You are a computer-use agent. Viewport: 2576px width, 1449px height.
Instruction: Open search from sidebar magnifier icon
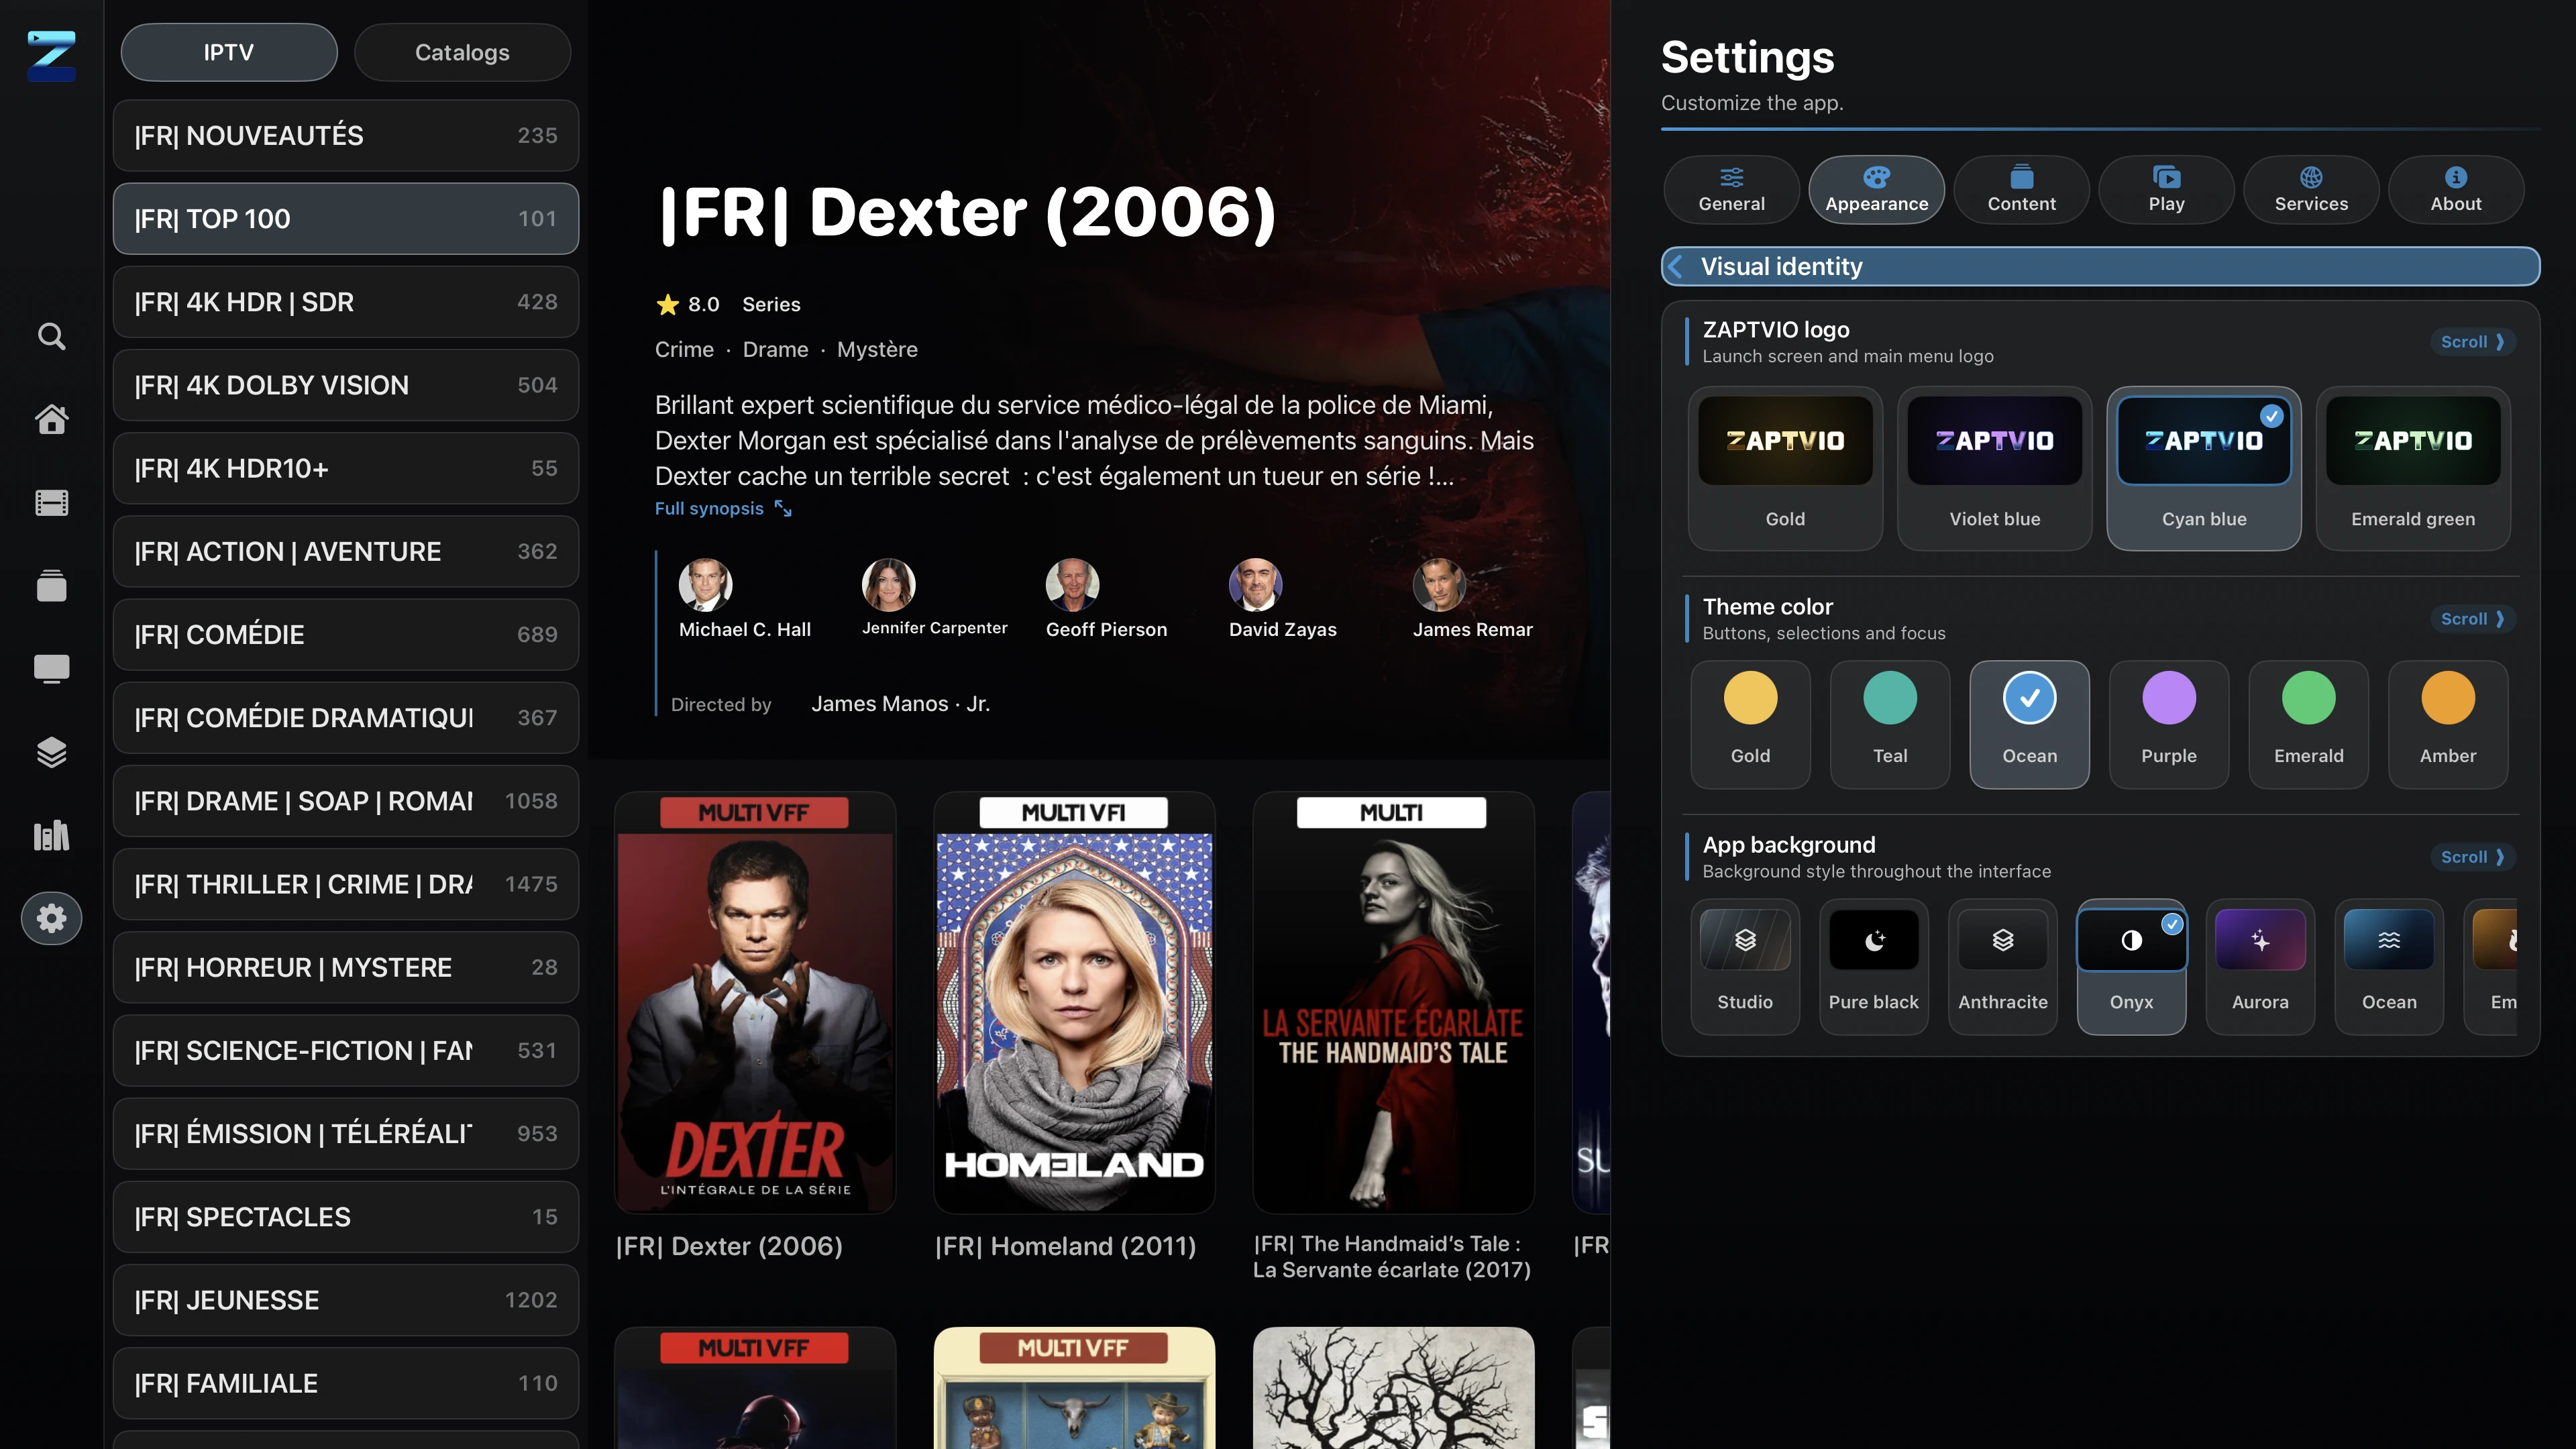52,336
